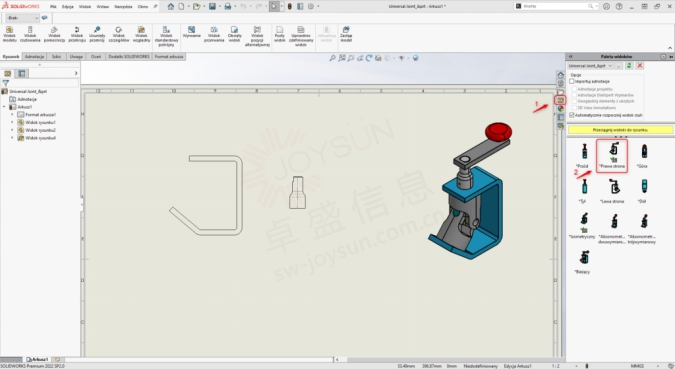The image size is (675, 369).
Task: Enable the Importuj adnotacje checkbox
Action: tap(572, 81)
